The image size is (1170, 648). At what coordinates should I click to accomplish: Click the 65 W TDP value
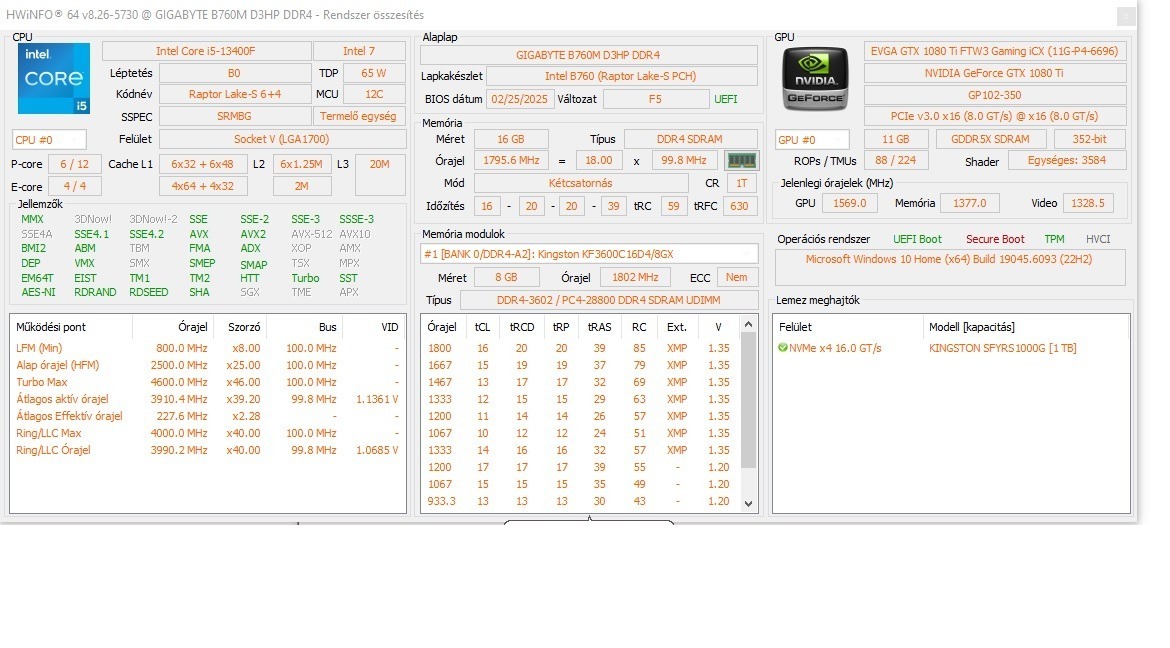[x=374, y=73]
